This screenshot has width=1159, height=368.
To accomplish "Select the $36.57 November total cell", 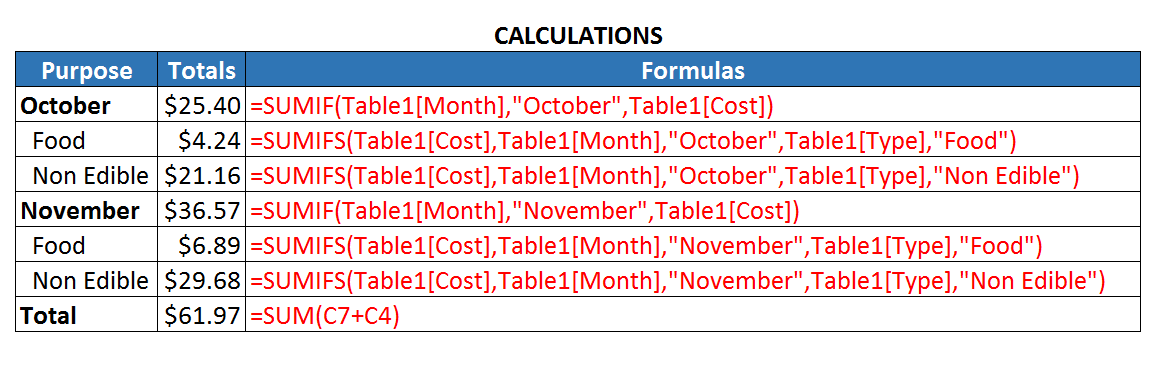I will [201, 211].
